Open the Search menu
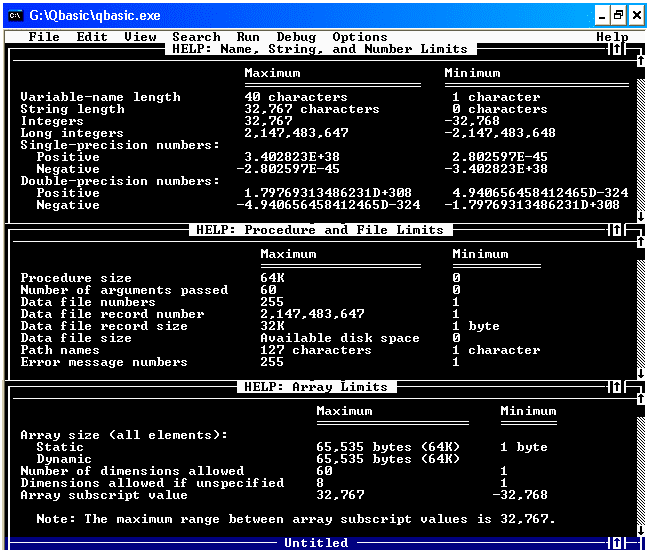The image size is (648, 550). click(x=196, y=37)
